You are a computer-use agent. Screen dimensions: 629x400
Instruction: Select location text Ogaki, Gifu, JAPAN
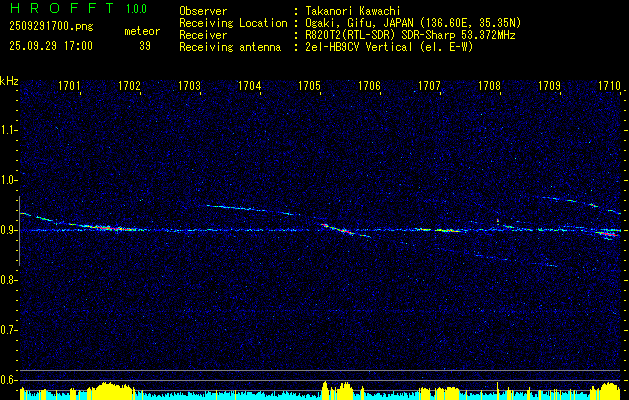coord(359,23)
